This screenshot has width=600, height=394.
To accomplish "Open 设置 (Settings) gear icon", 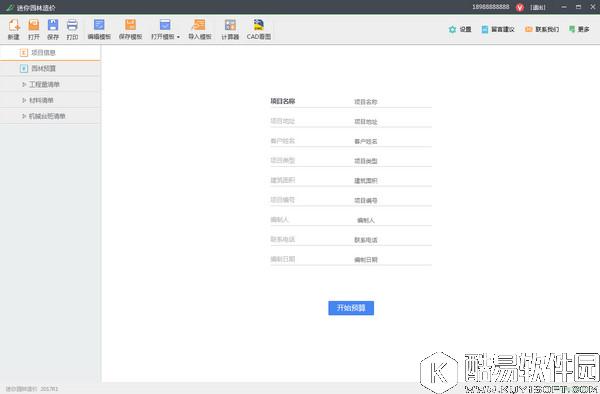I will point(452,29).
